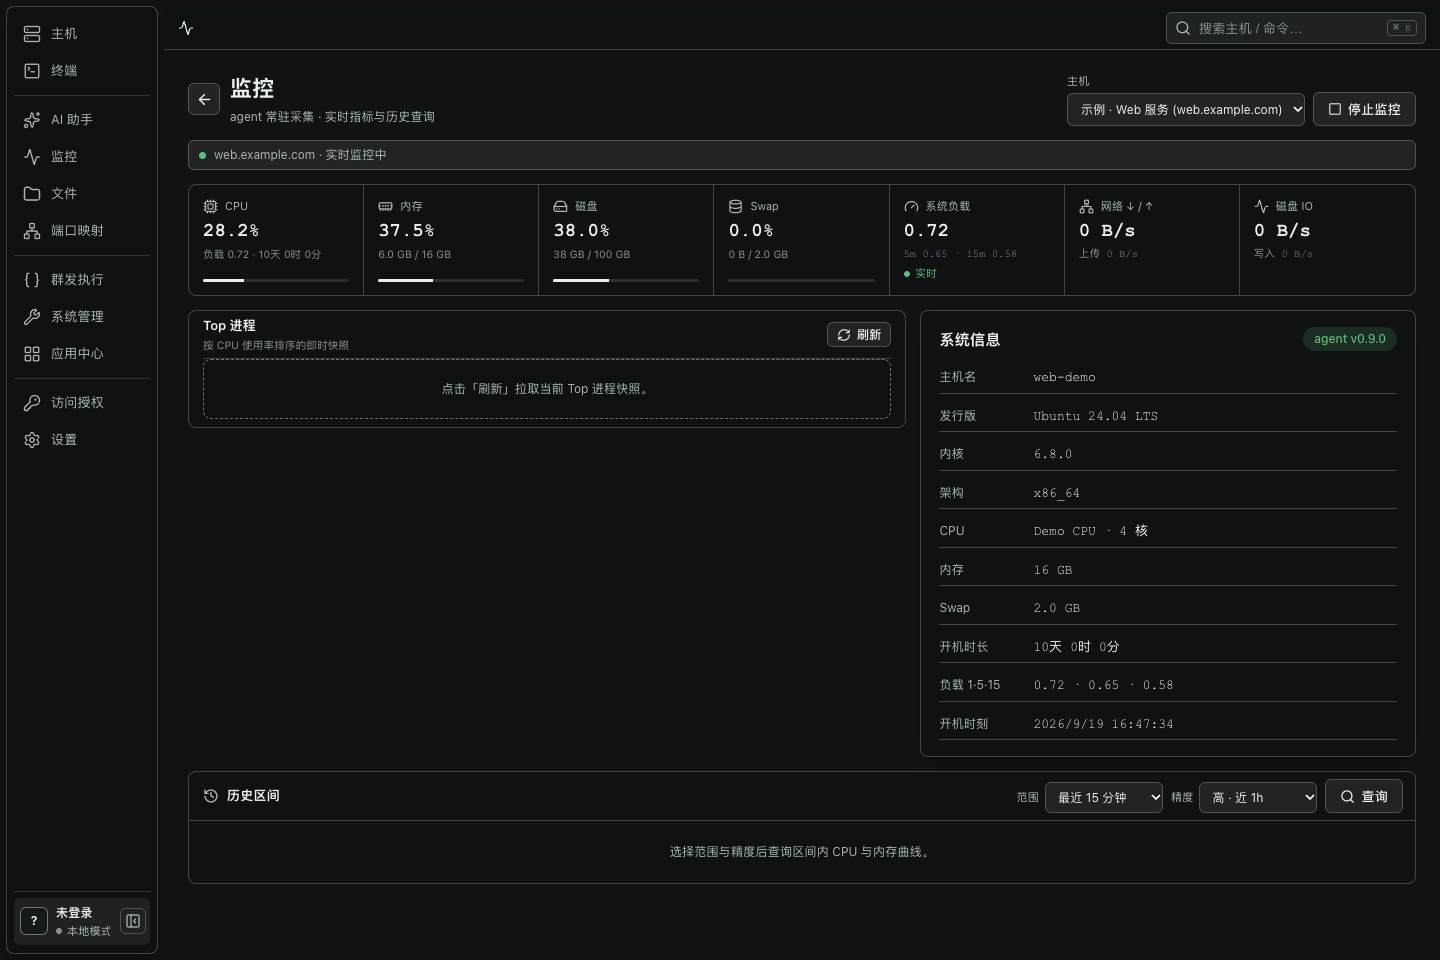Open 访问授权 in the sidebar
Screen dimensions: 1440x960
(x=82, y=403)
